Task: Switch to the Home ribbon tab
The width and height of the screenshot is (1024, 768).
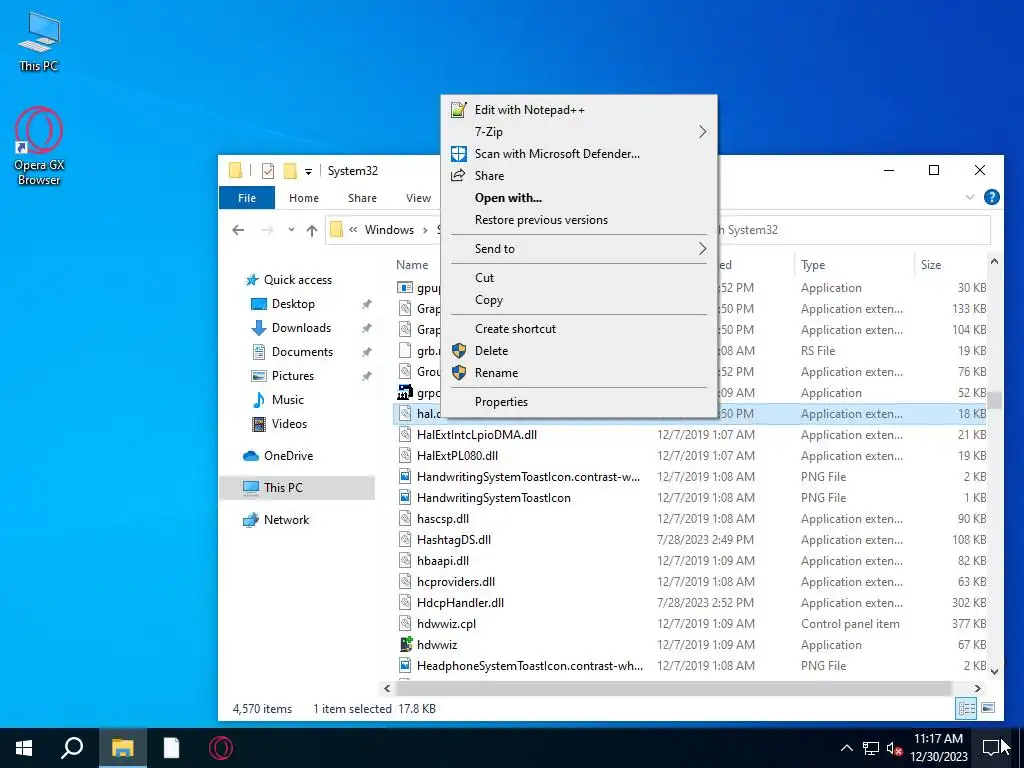Action: pos(304,198)
